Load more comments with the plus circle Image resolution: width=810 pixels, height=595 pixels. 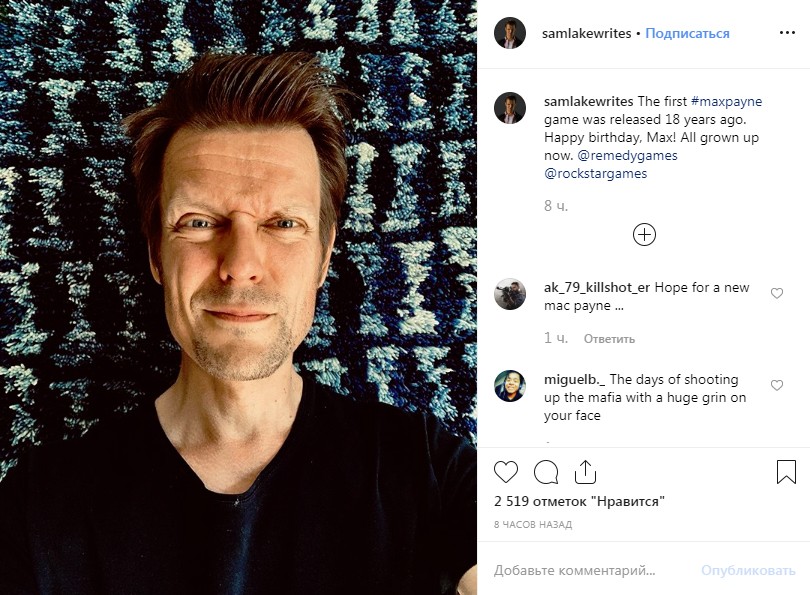coord(645,235)
